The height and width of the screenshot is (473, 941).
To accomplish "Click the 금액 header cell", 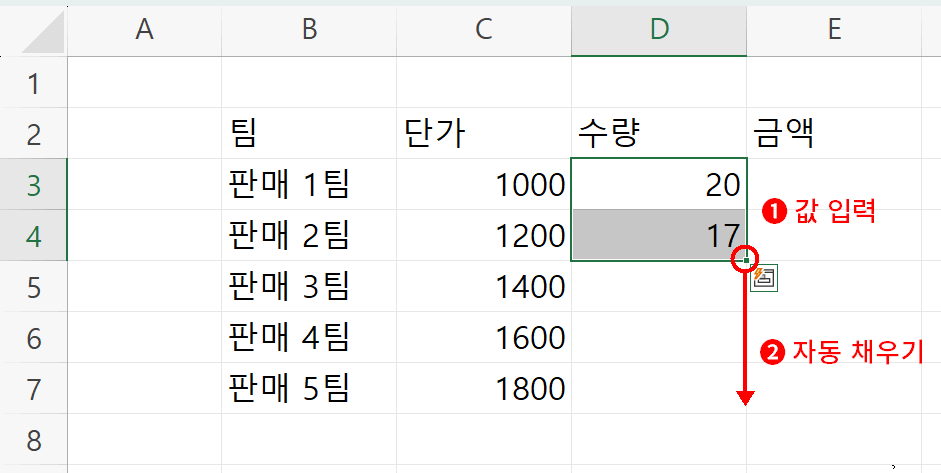I will tap(834, 133).
